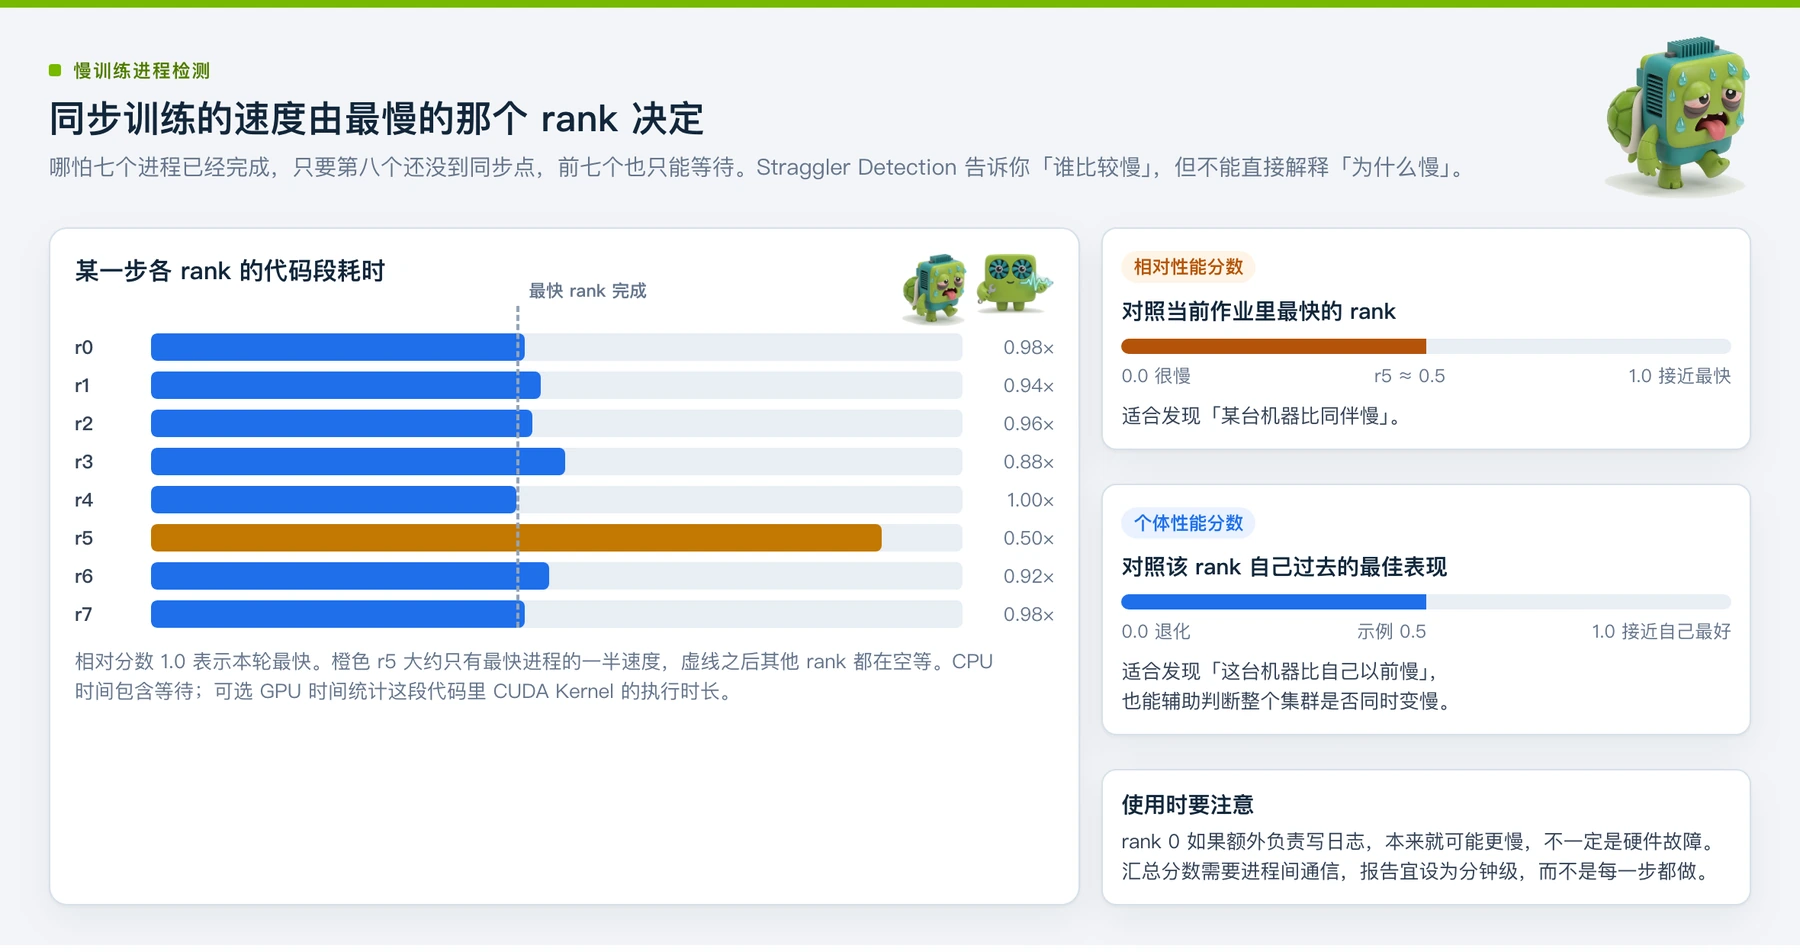Click the 慢训练进程检测 section label
Image resolution: width=1800 pixels, height=952 pixels.
(x=142, y=71)
